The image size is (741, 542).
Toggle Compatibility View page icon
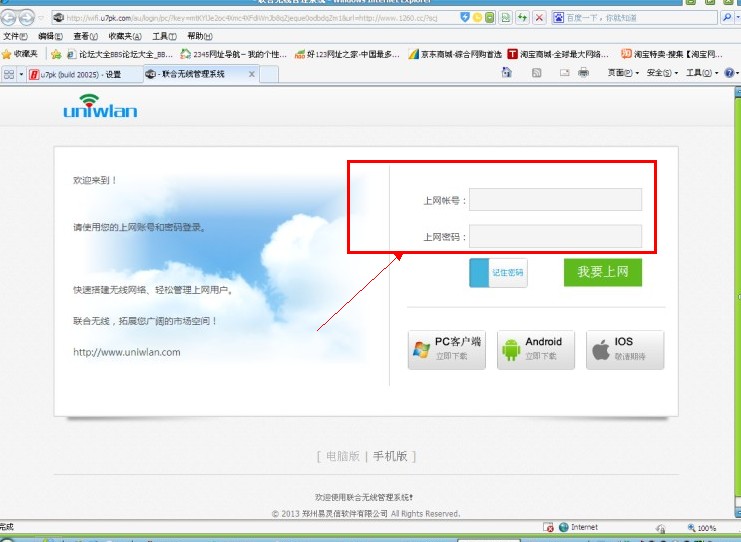[x=506, y=18]
